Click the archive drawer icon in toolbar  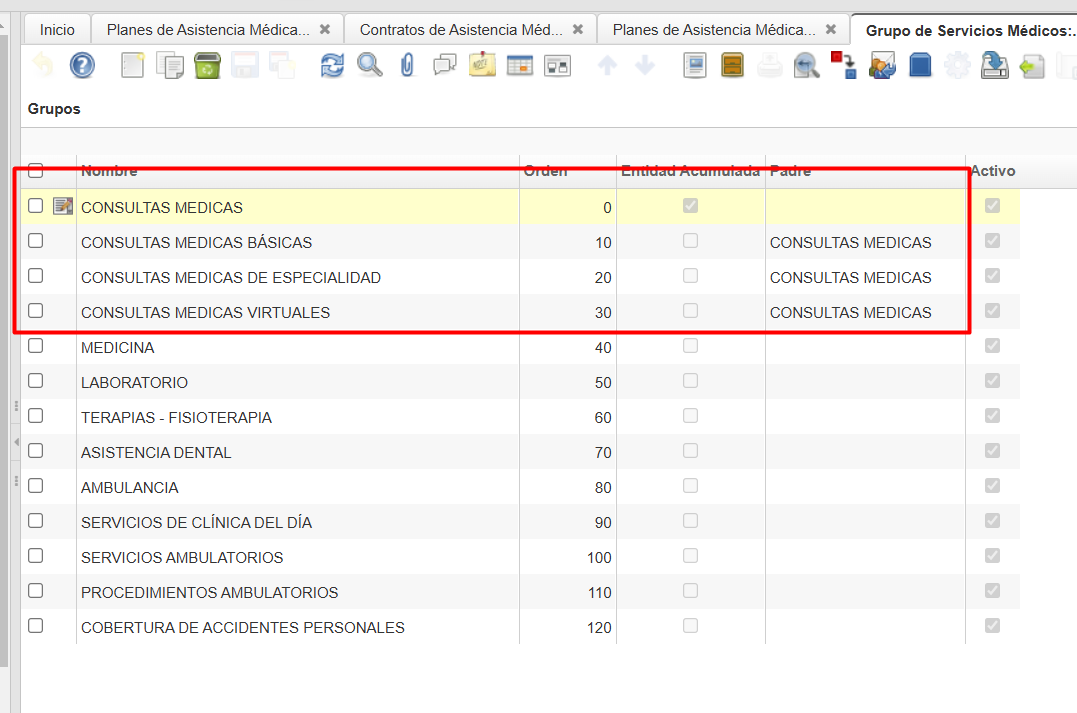click(x=733, y=66)
